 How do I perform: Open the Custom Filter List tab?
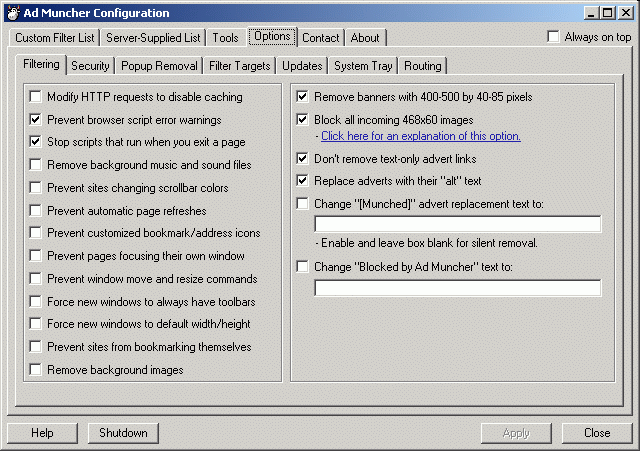pyautogui.click(x=54, y=38)
